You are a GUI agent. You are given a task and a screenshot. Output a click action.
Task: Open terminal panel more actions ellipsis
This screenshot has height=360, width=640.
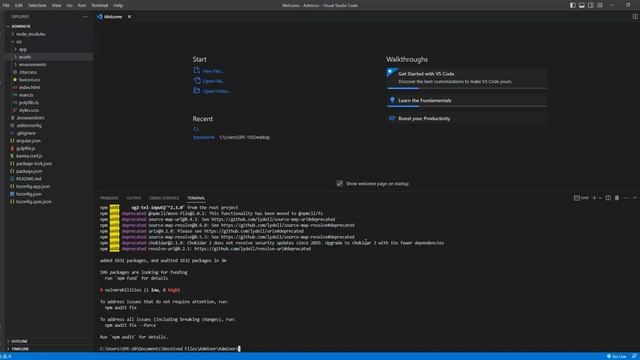coord(626,198)
